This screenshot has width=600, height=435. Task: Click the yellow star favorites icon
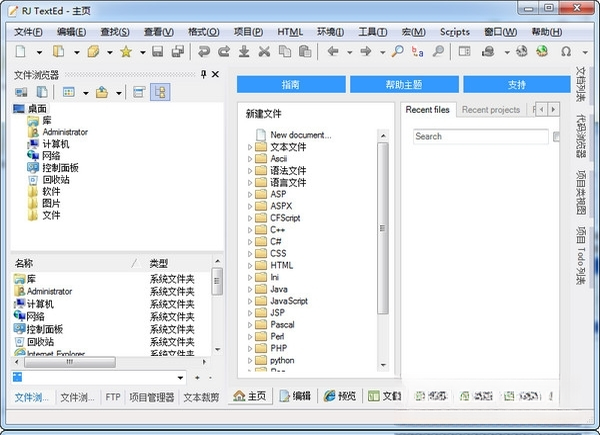click(x=126, y=51)
